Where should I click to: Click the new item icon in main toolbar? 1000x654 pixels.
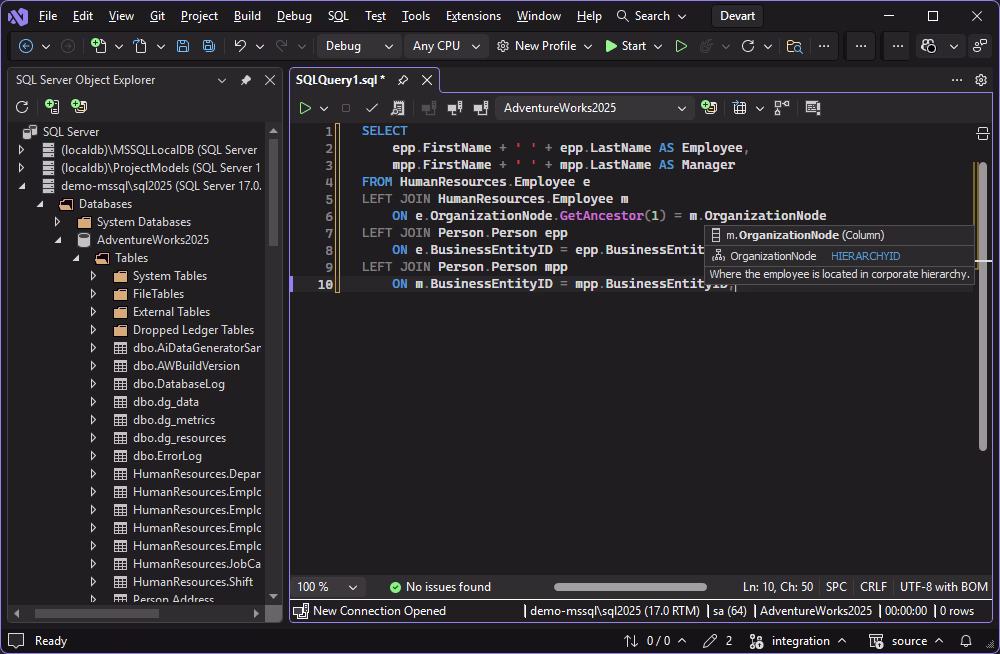pos(98,46)
